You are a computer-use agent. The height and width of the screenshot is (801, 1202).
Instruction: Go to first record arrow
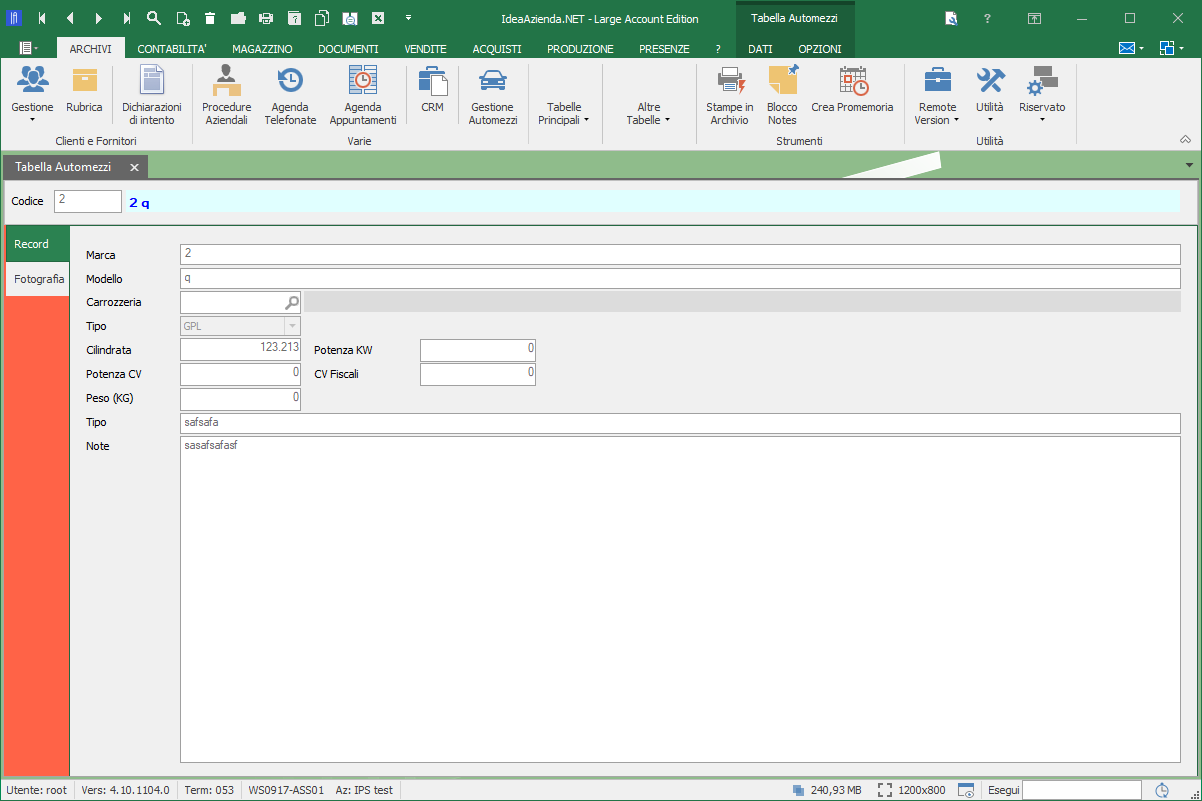tap(41, 18)
